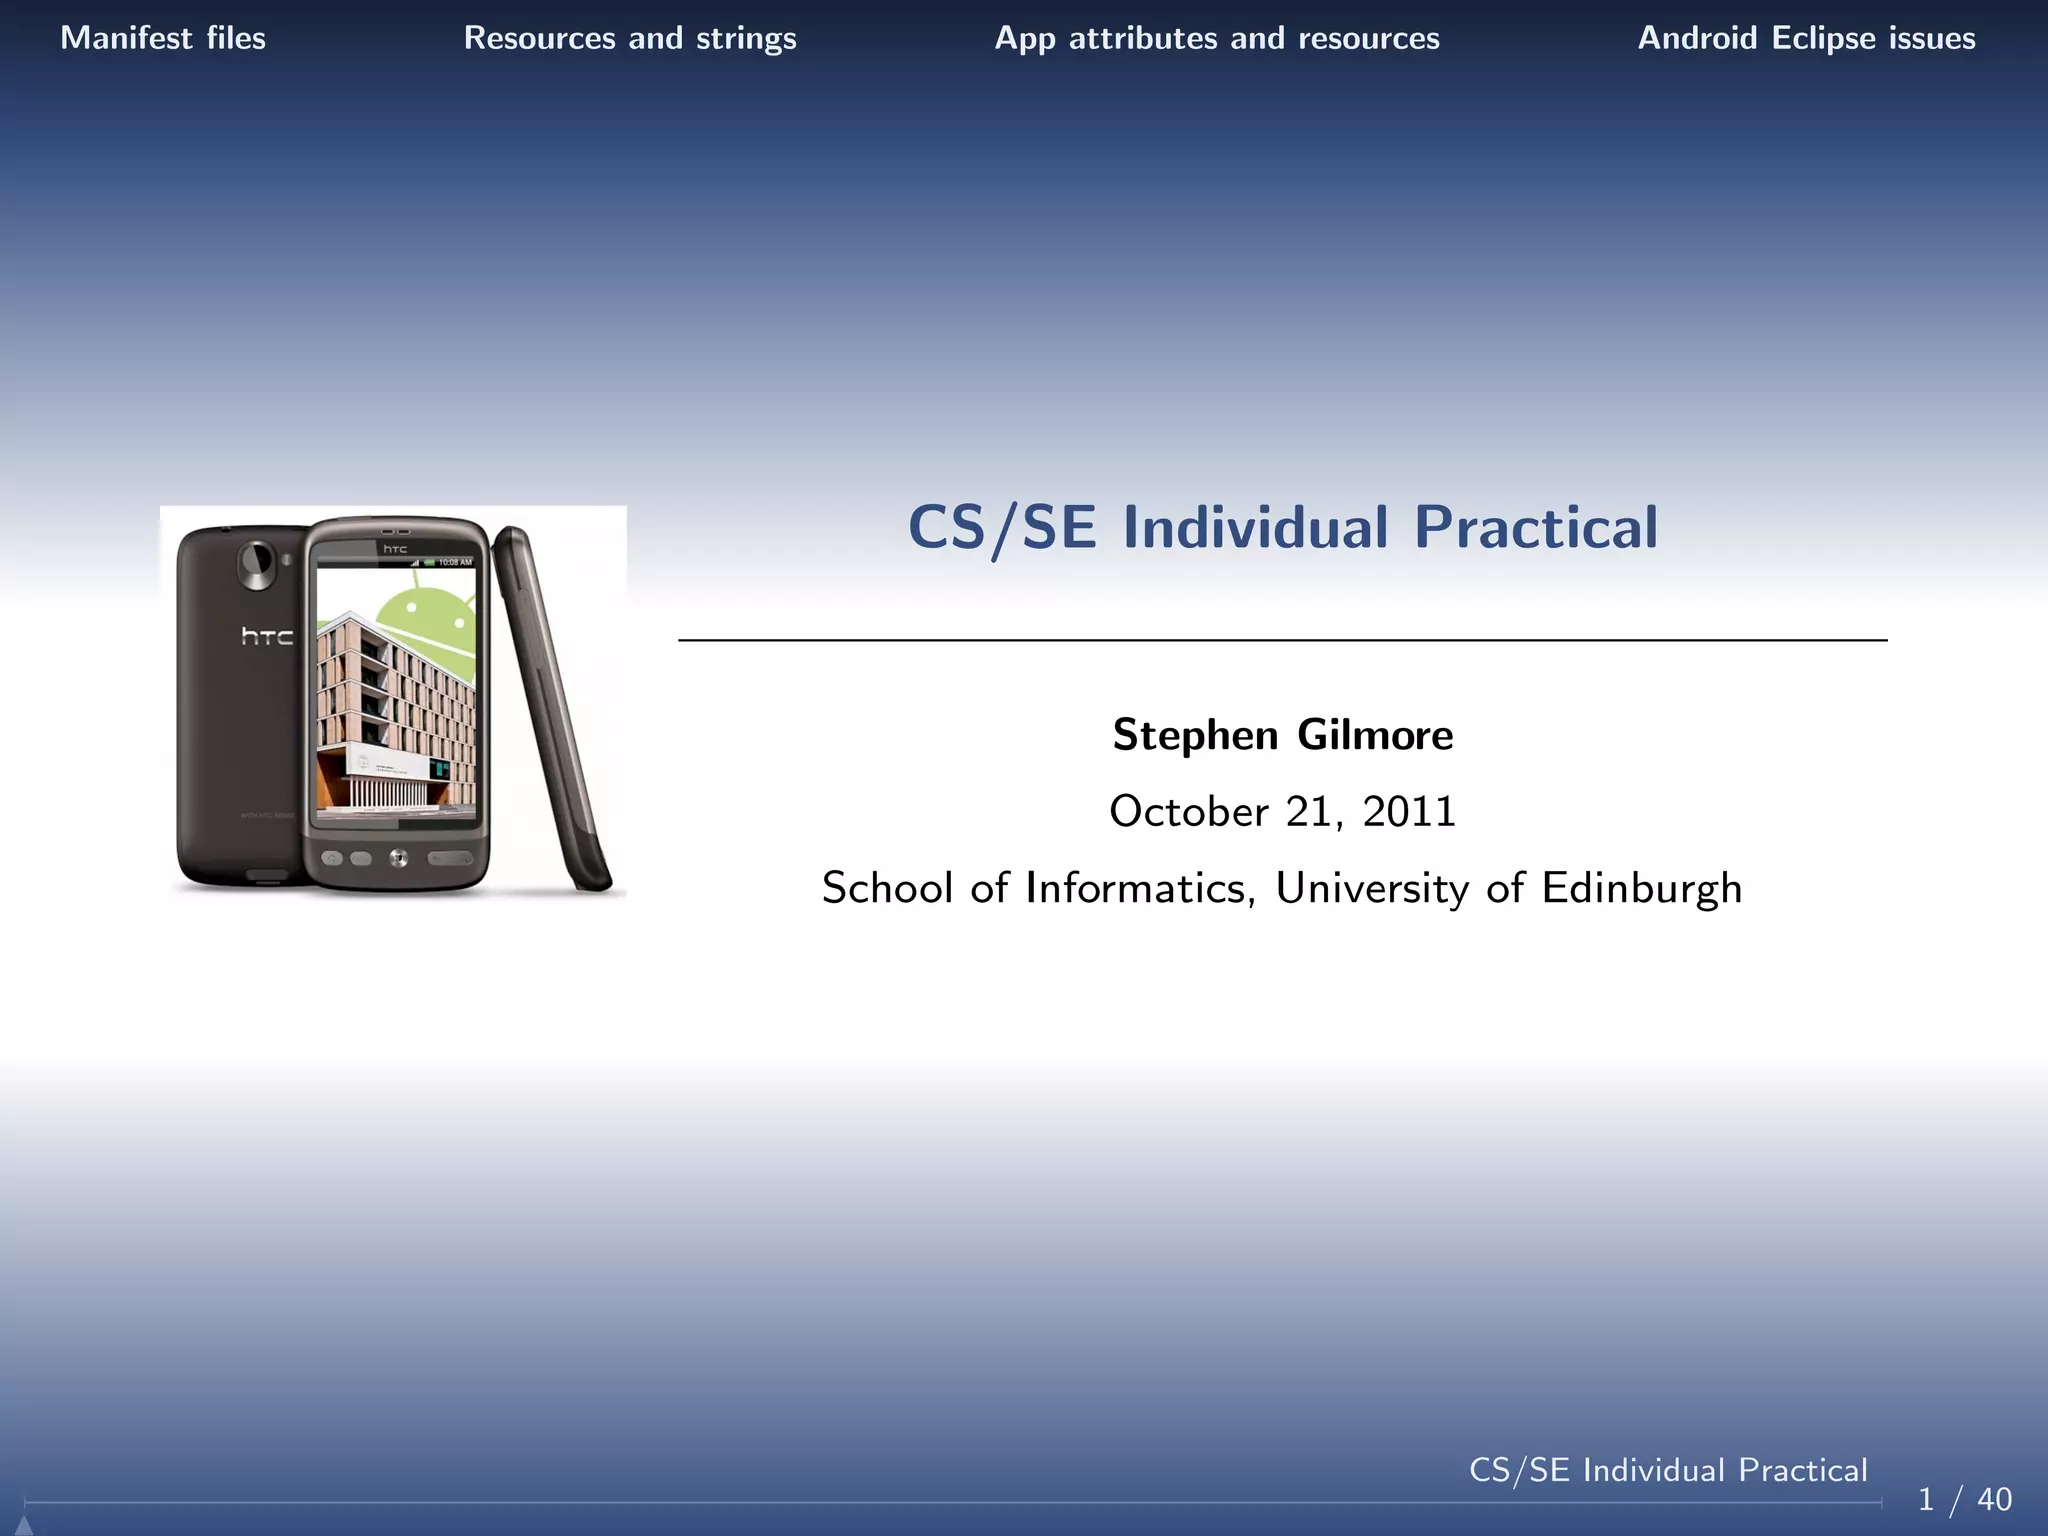Click the HTC phone image
This screenshot has height=1536, width=2048.
tap(393, 702)
